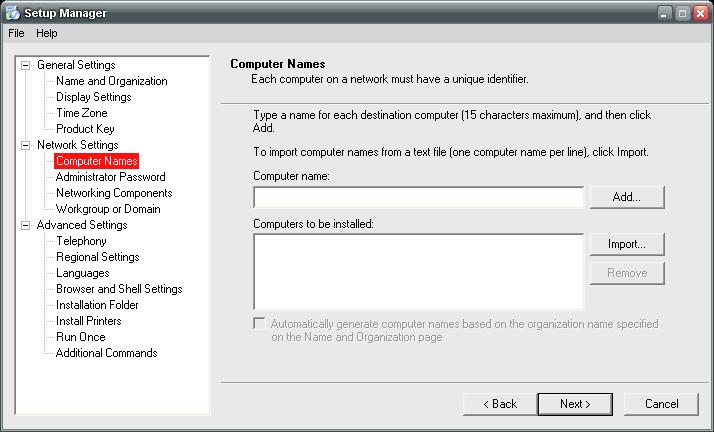Click the Import... button
Screen dimensions: 714x432
(x=627, y=244)
